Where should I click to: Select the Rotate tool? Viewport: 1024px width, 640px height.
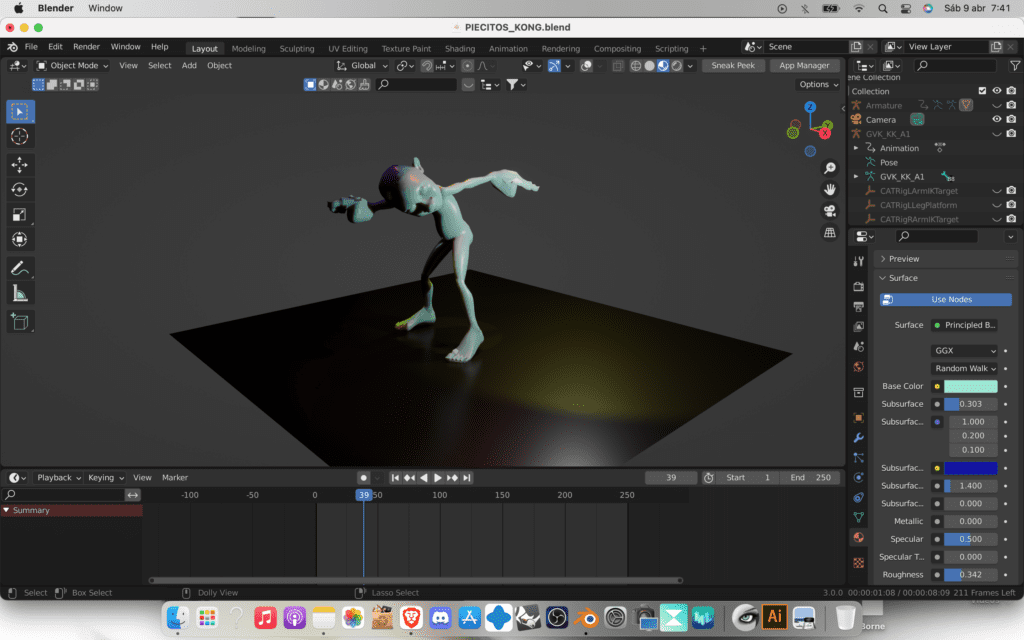point(20,190)
